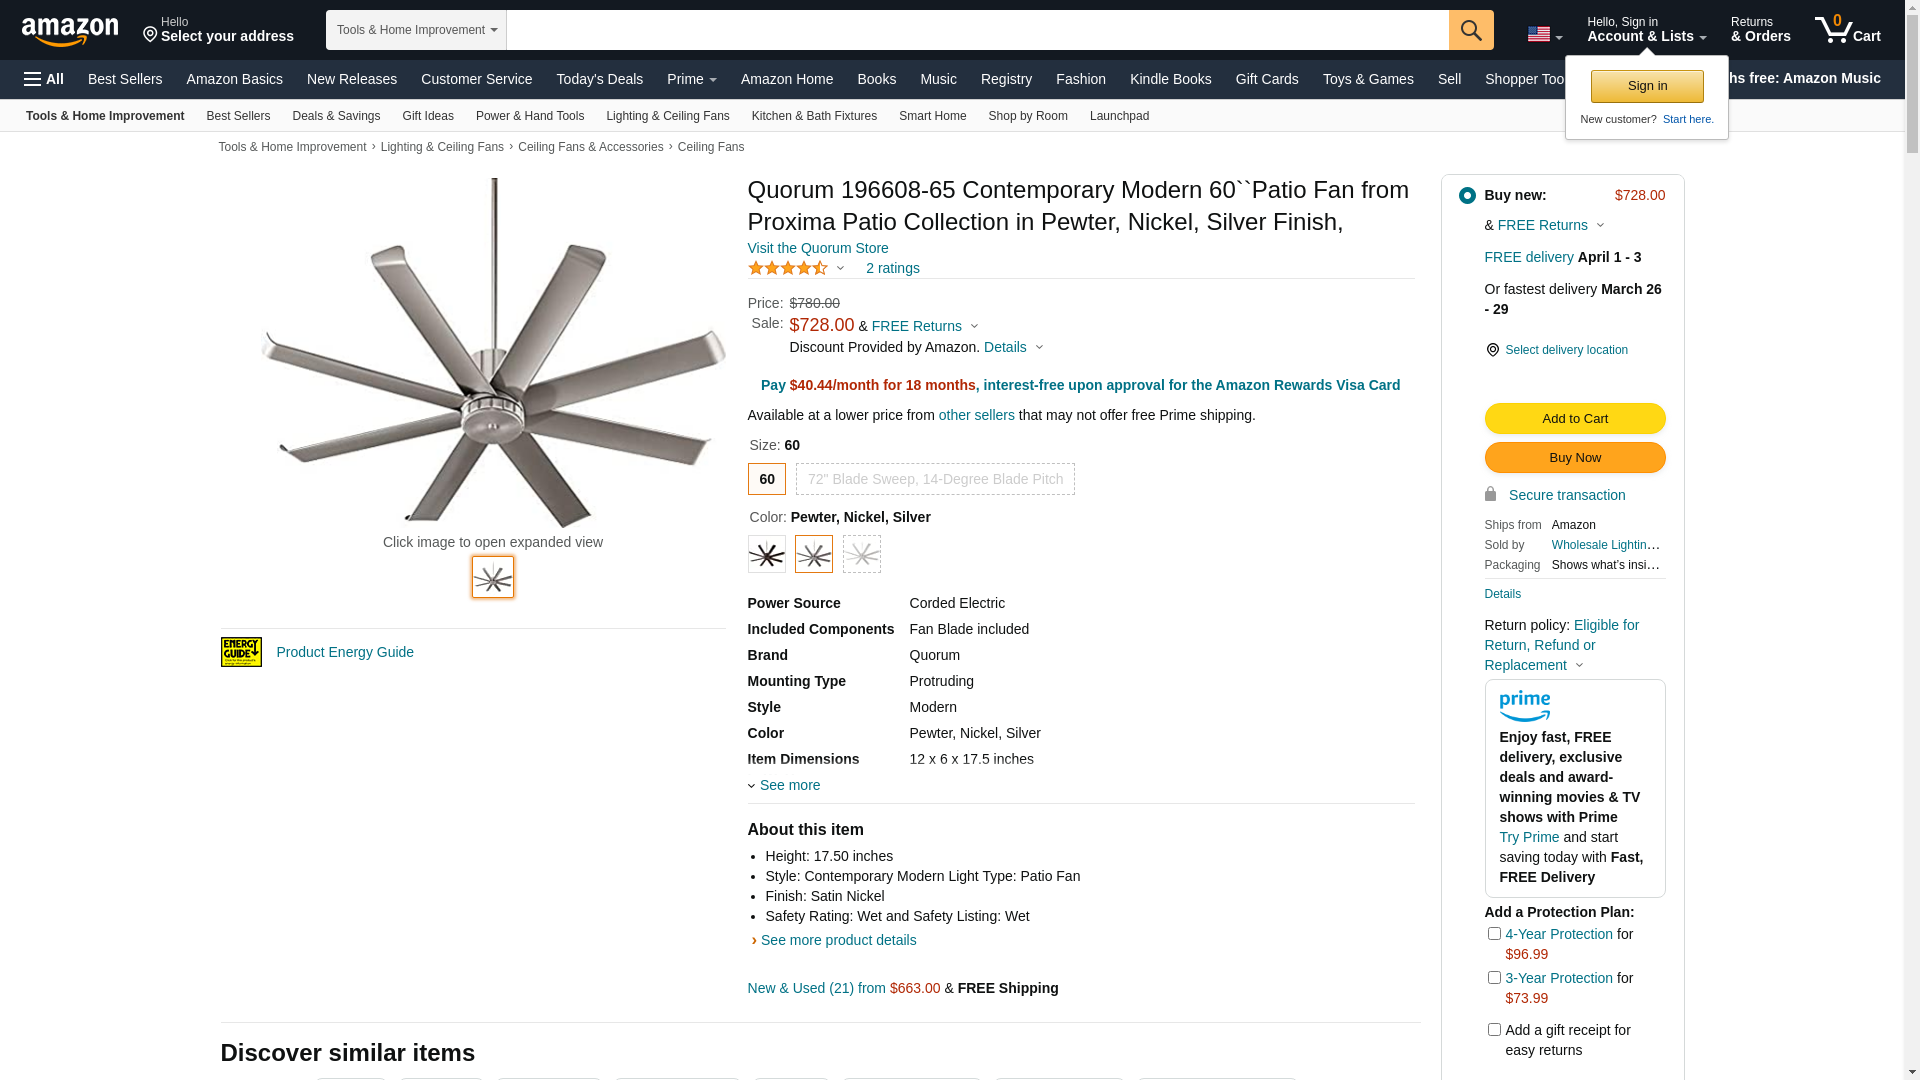1920x1080 pixels.
Task: Click the search text input field
Action: (x=977, y=30)
